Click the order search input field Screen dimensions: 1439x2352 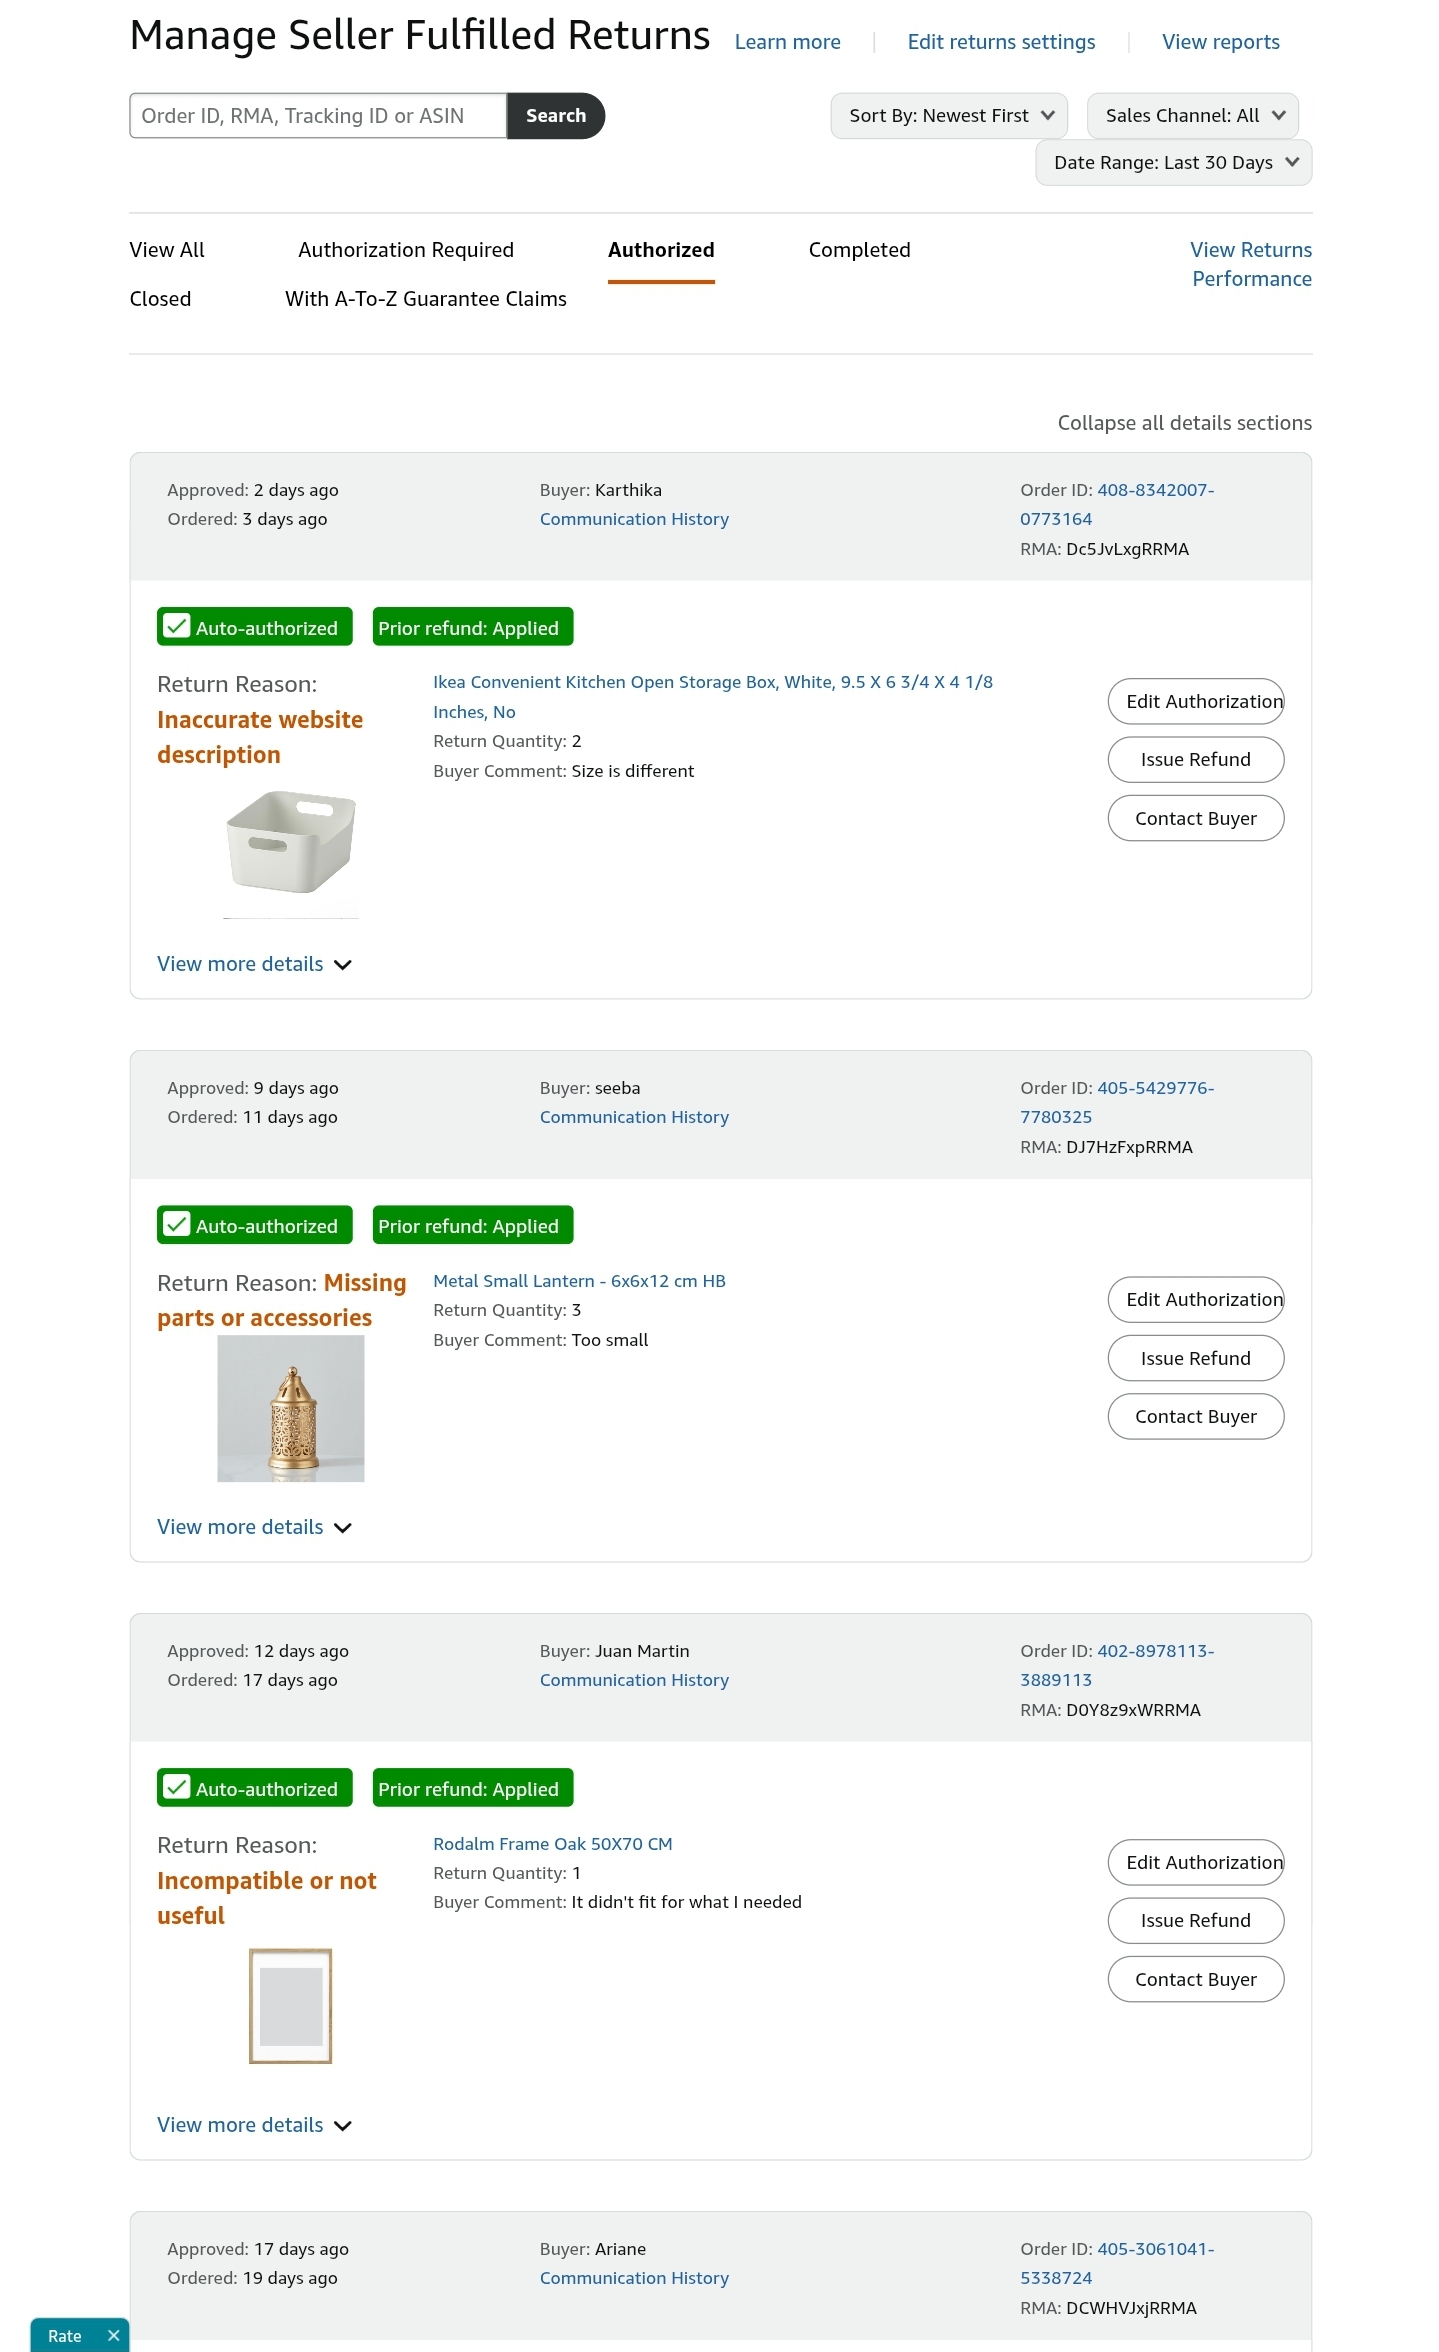318,116
